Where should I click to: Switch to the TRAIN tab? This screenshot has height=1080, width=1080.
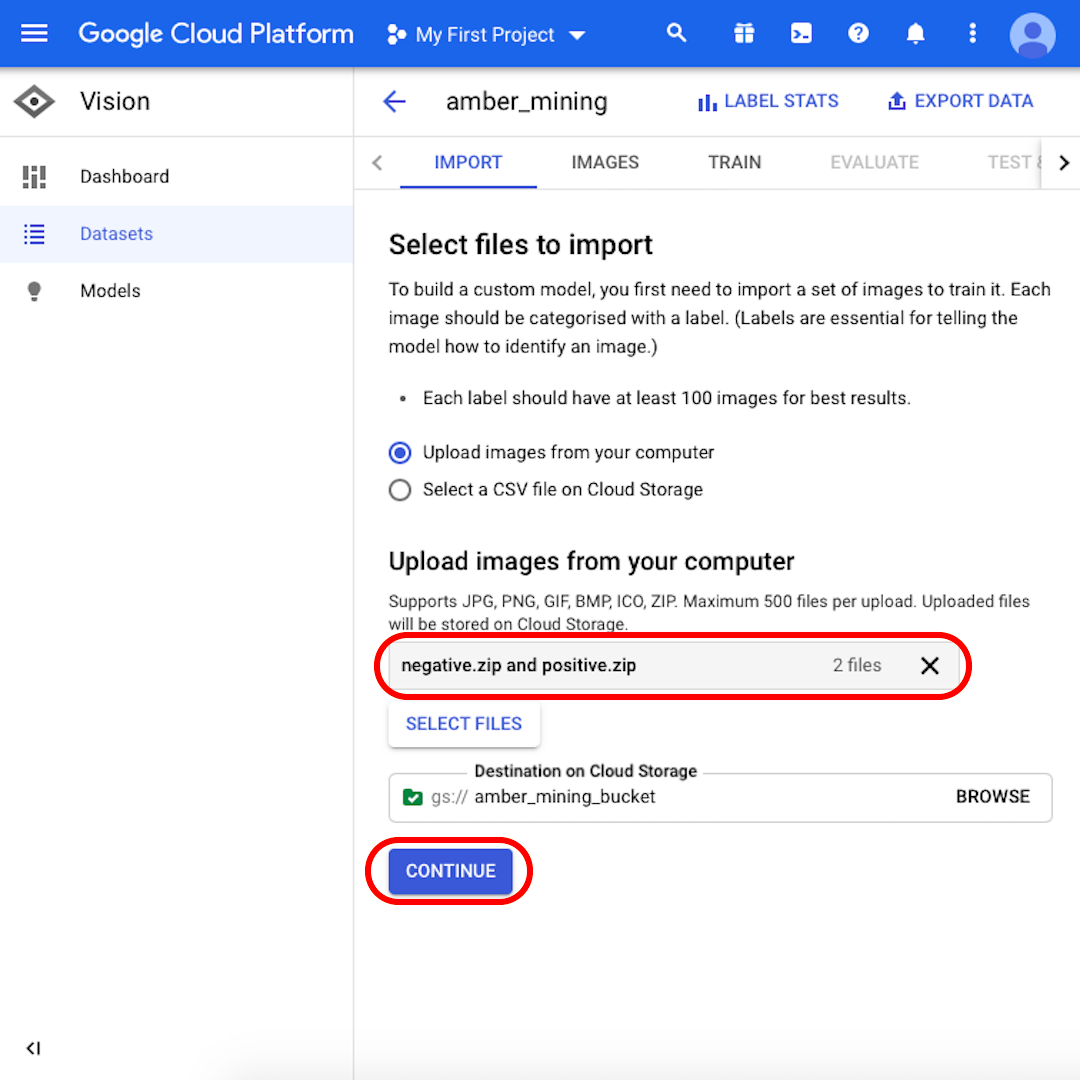pos(734,163)
